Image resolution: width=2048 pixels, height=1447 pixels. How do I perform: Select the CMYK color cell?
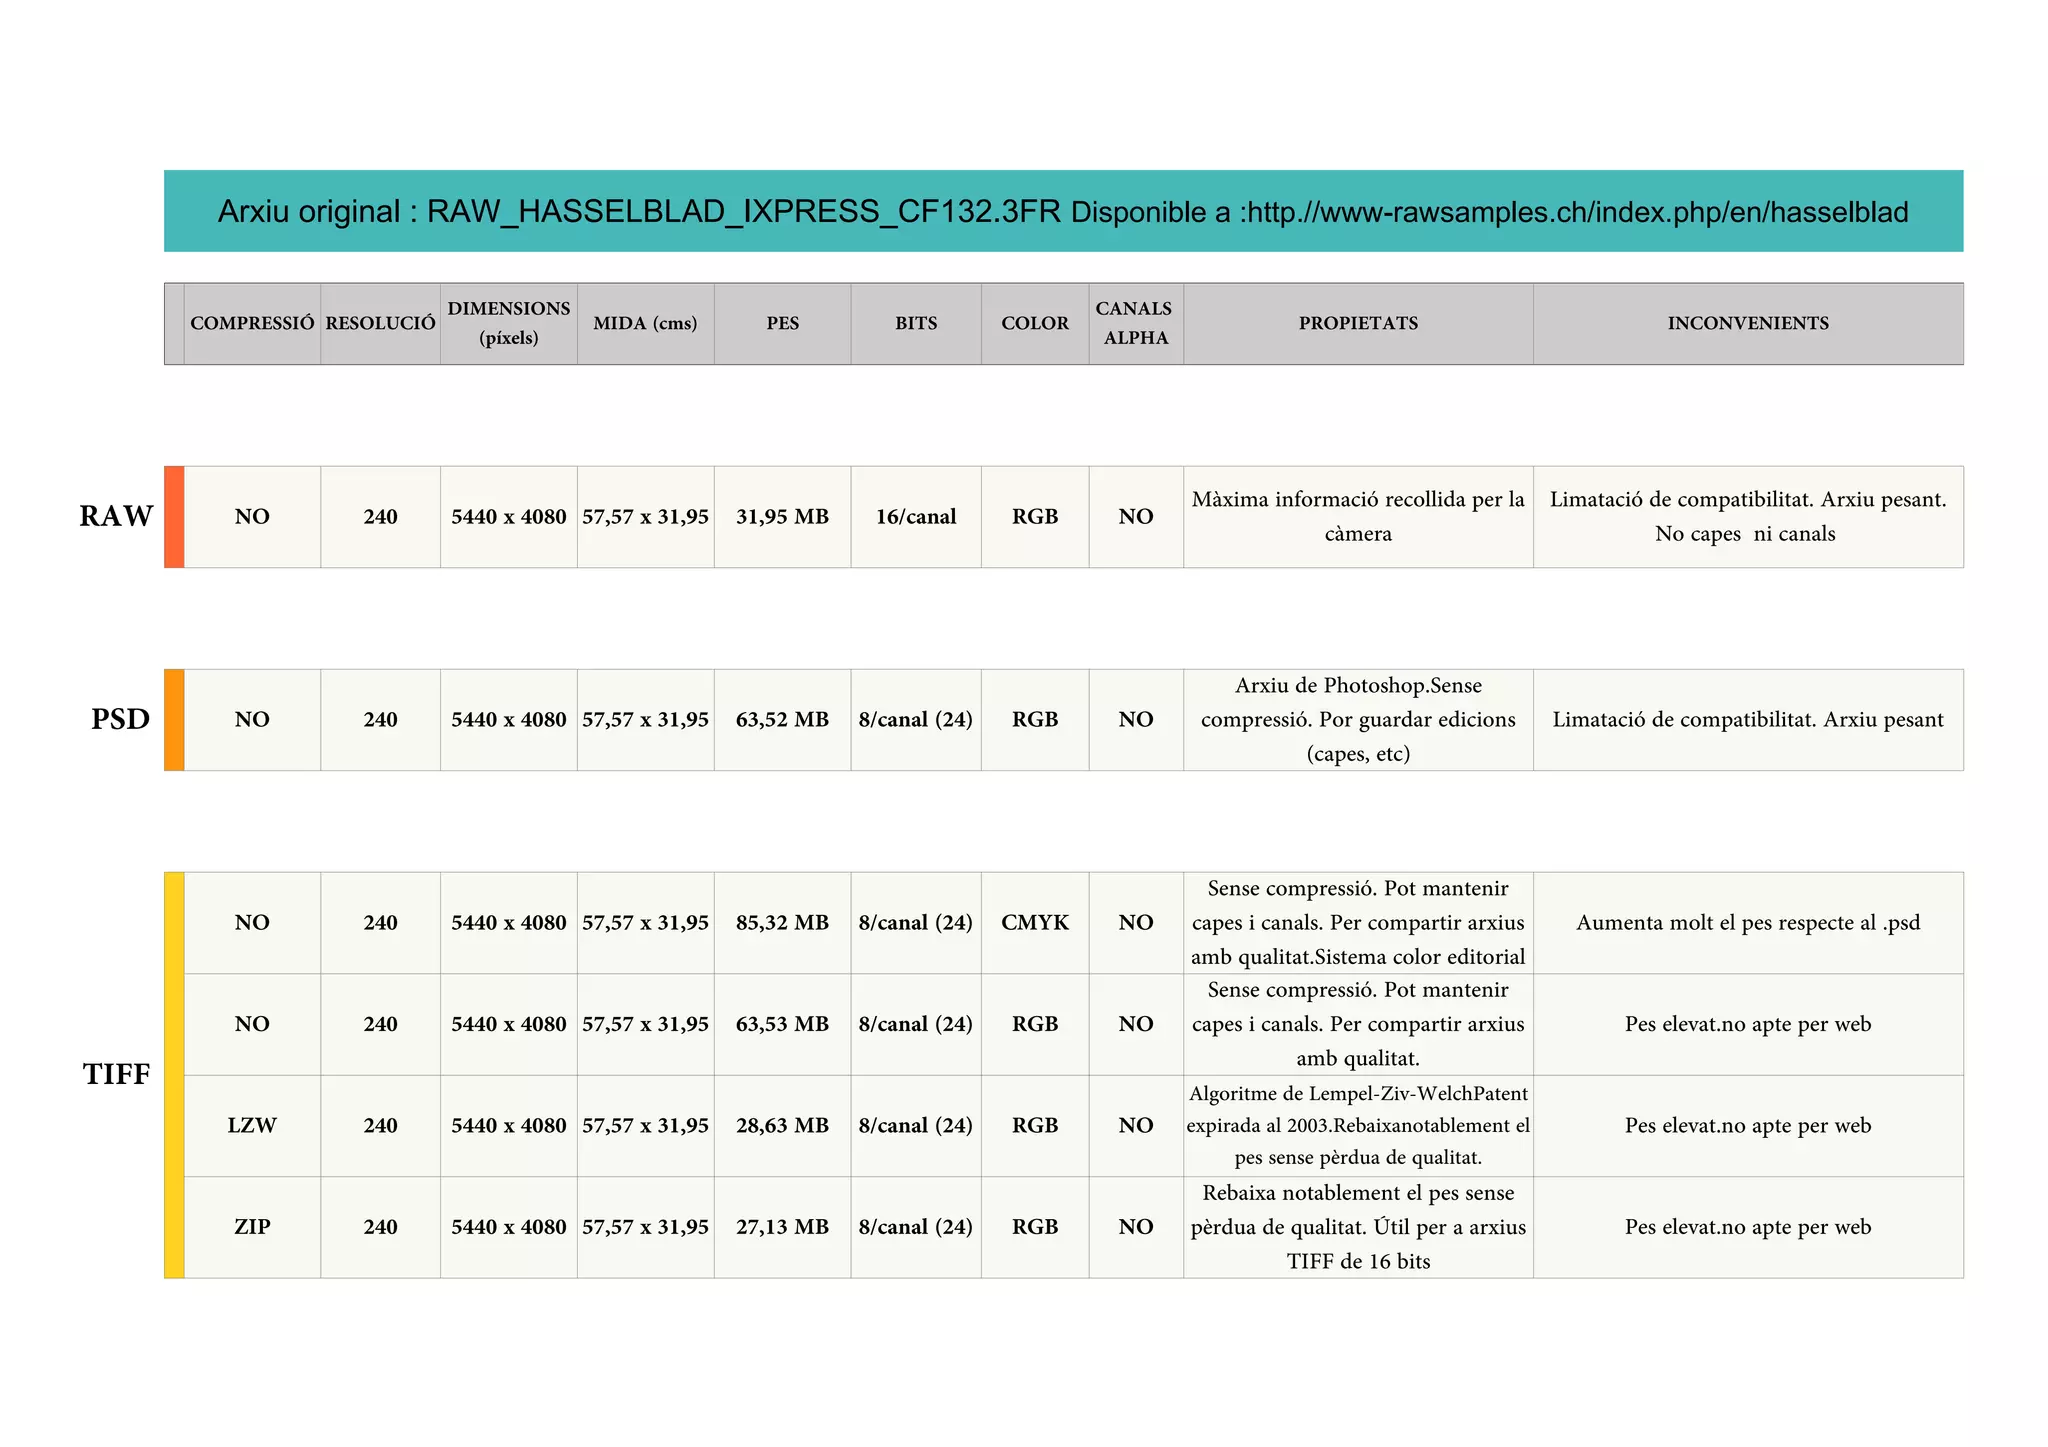pyautogui.click(x=1034, y=923)
